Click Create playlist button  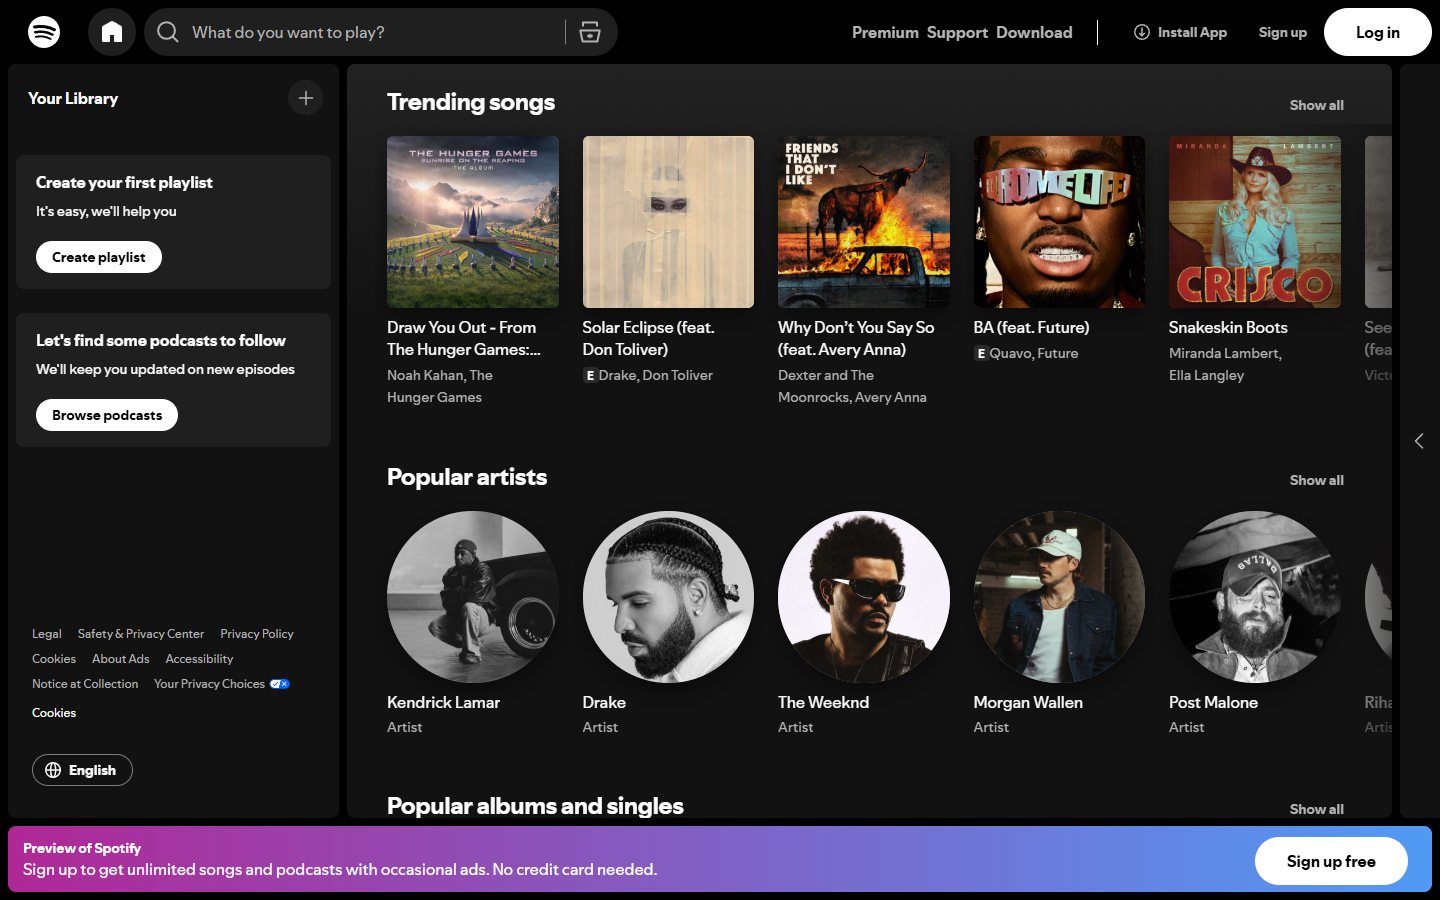click(99, 257)
